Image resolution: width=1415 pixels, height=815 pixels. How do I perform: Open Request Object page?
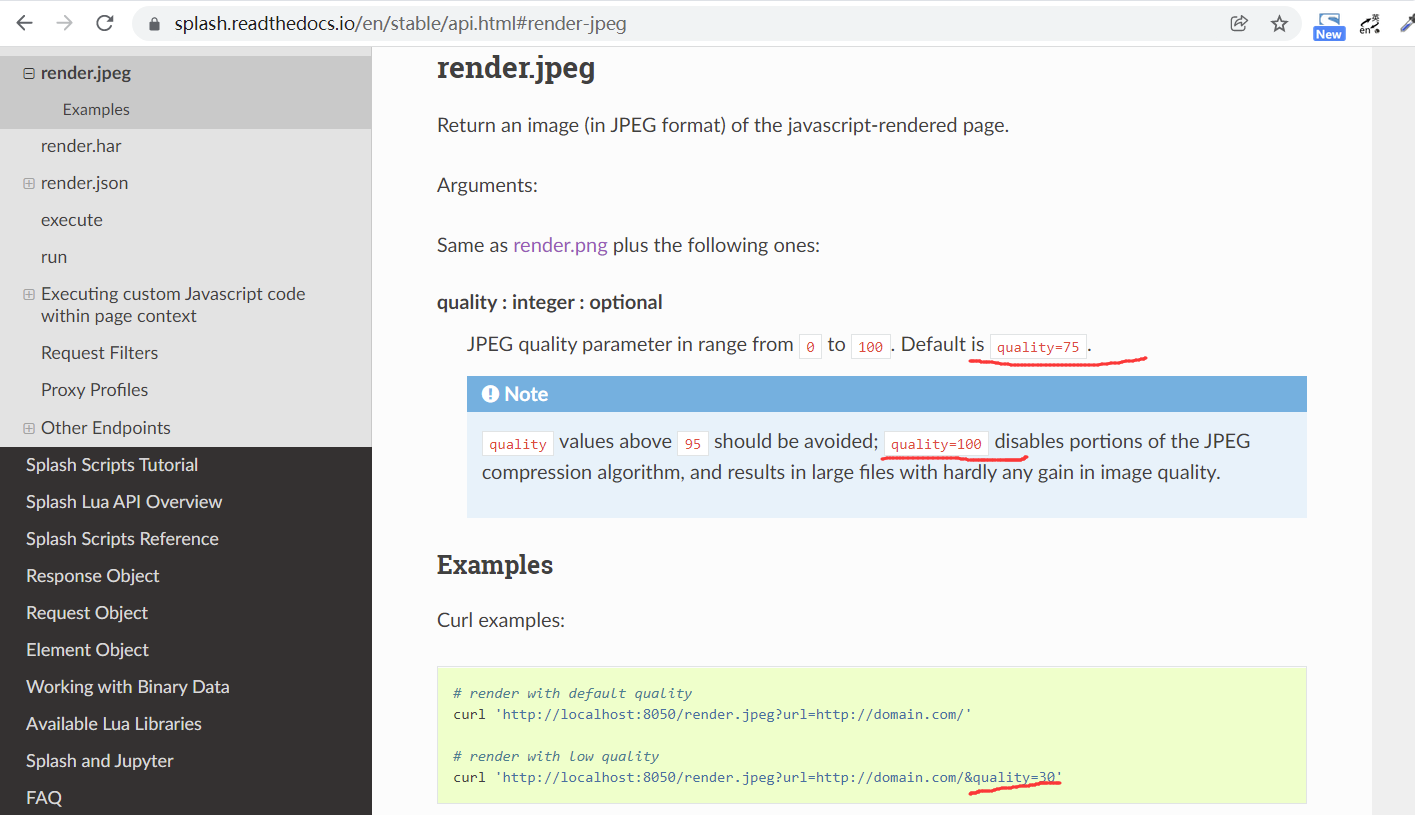(x=87, y=613)
